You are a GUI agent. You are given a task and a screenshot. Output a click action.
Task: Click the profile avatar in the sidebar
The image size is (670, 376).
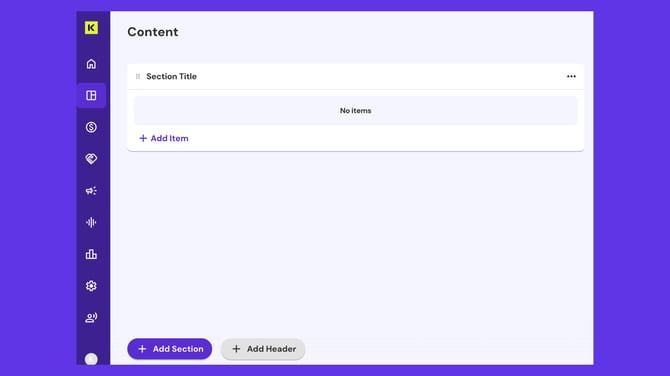tap(91, 359)
